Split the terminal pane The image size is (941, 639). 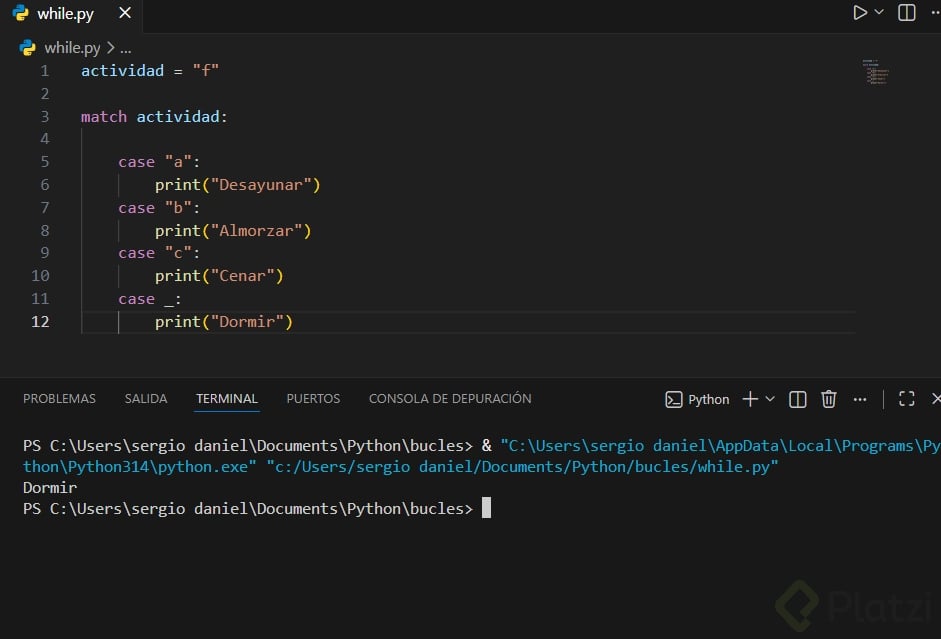[x=798, y=399]
